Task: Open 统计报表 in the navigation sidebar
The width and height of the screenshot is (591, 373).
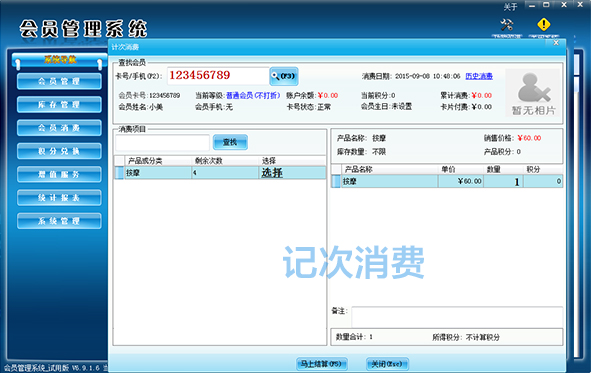Action: [59, 198]
